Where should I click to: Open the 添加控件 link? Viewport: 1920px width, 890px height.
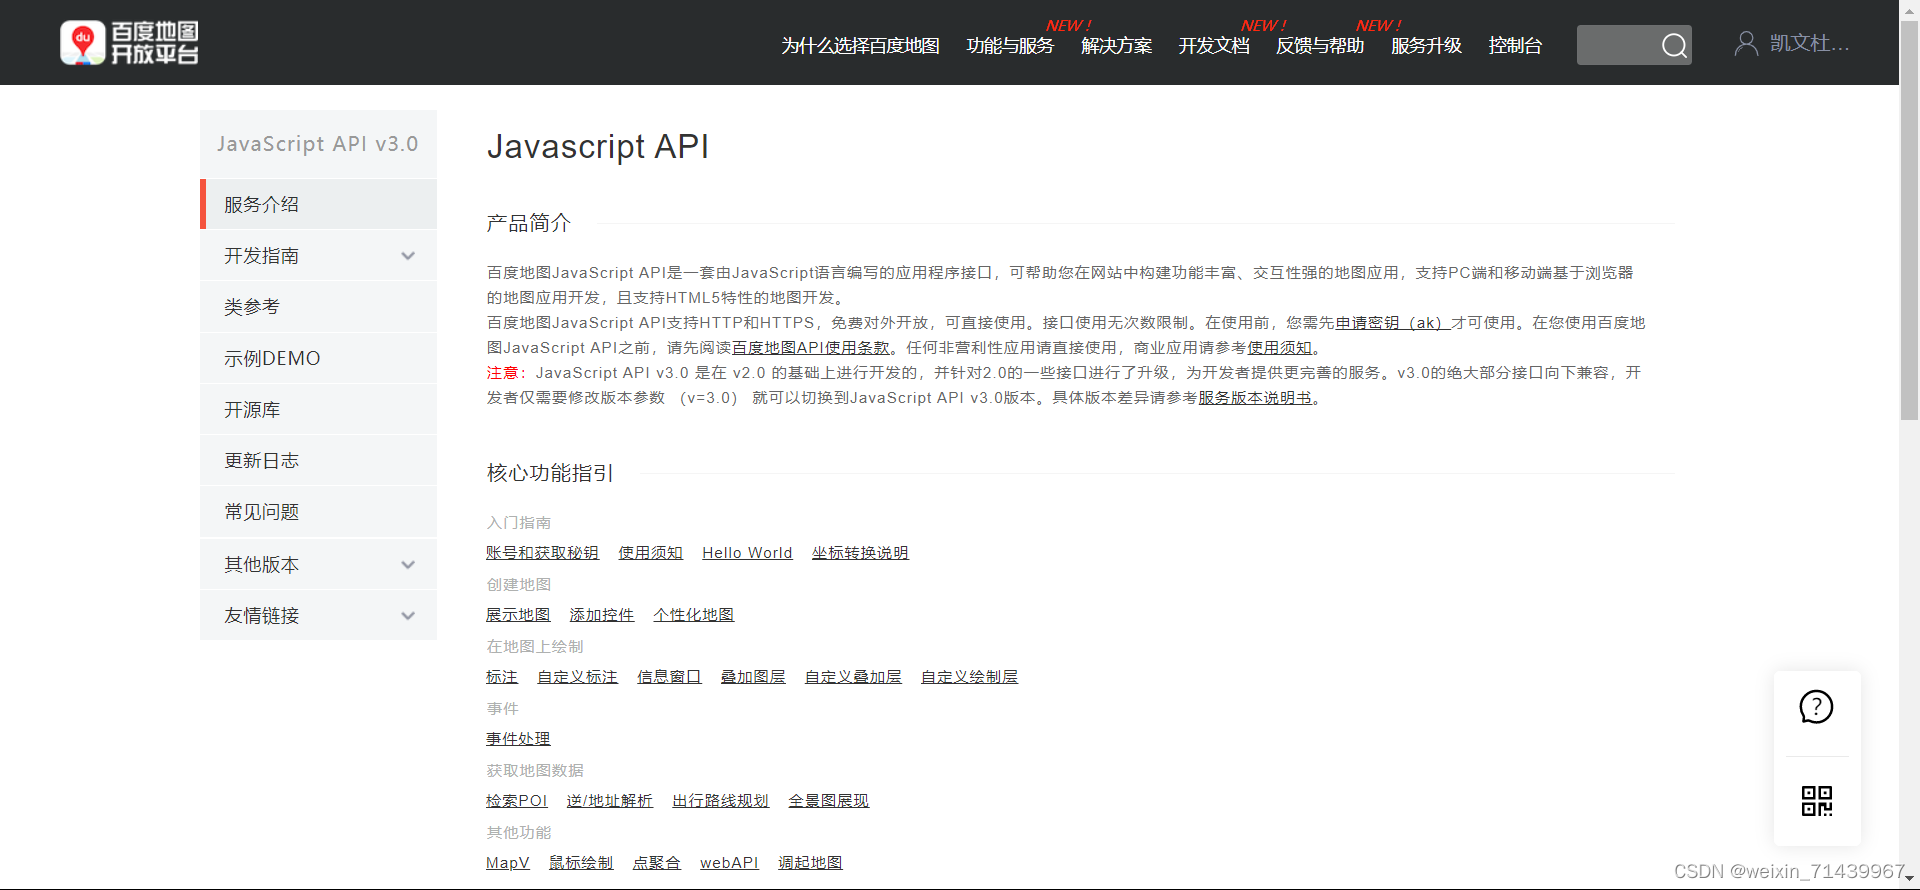602,615
